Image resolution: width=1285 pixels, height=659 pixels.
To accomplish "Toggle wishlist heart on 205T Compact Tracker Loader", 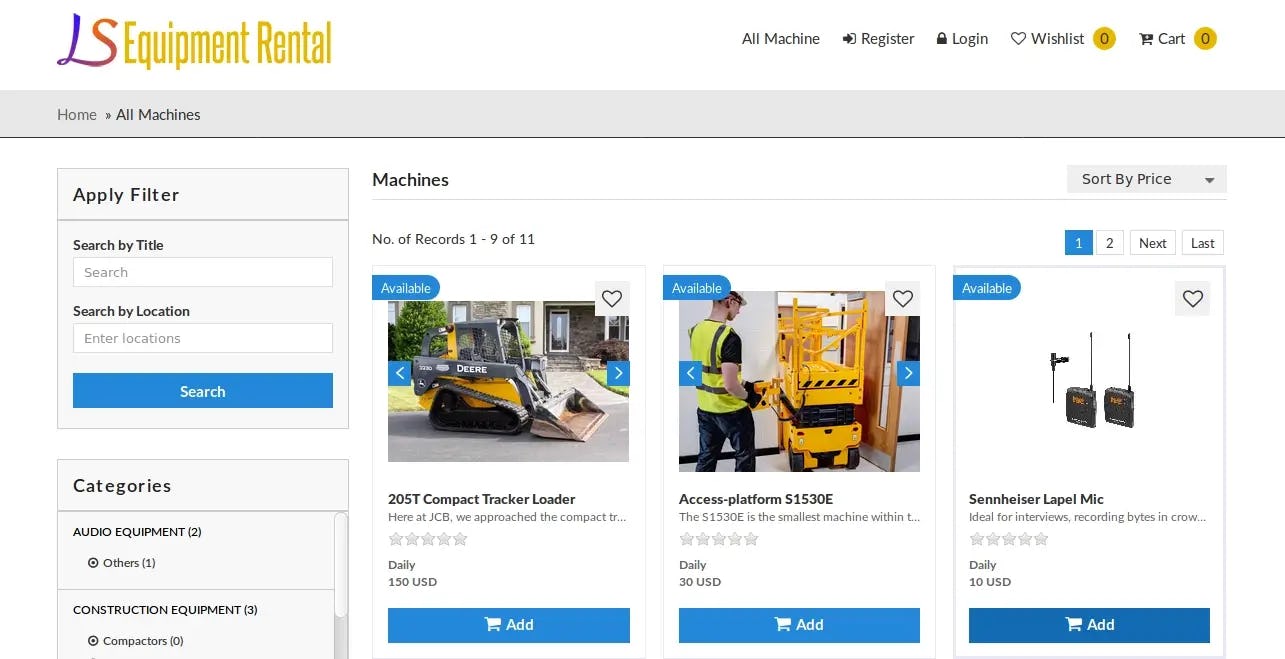I will pos(612,298).
